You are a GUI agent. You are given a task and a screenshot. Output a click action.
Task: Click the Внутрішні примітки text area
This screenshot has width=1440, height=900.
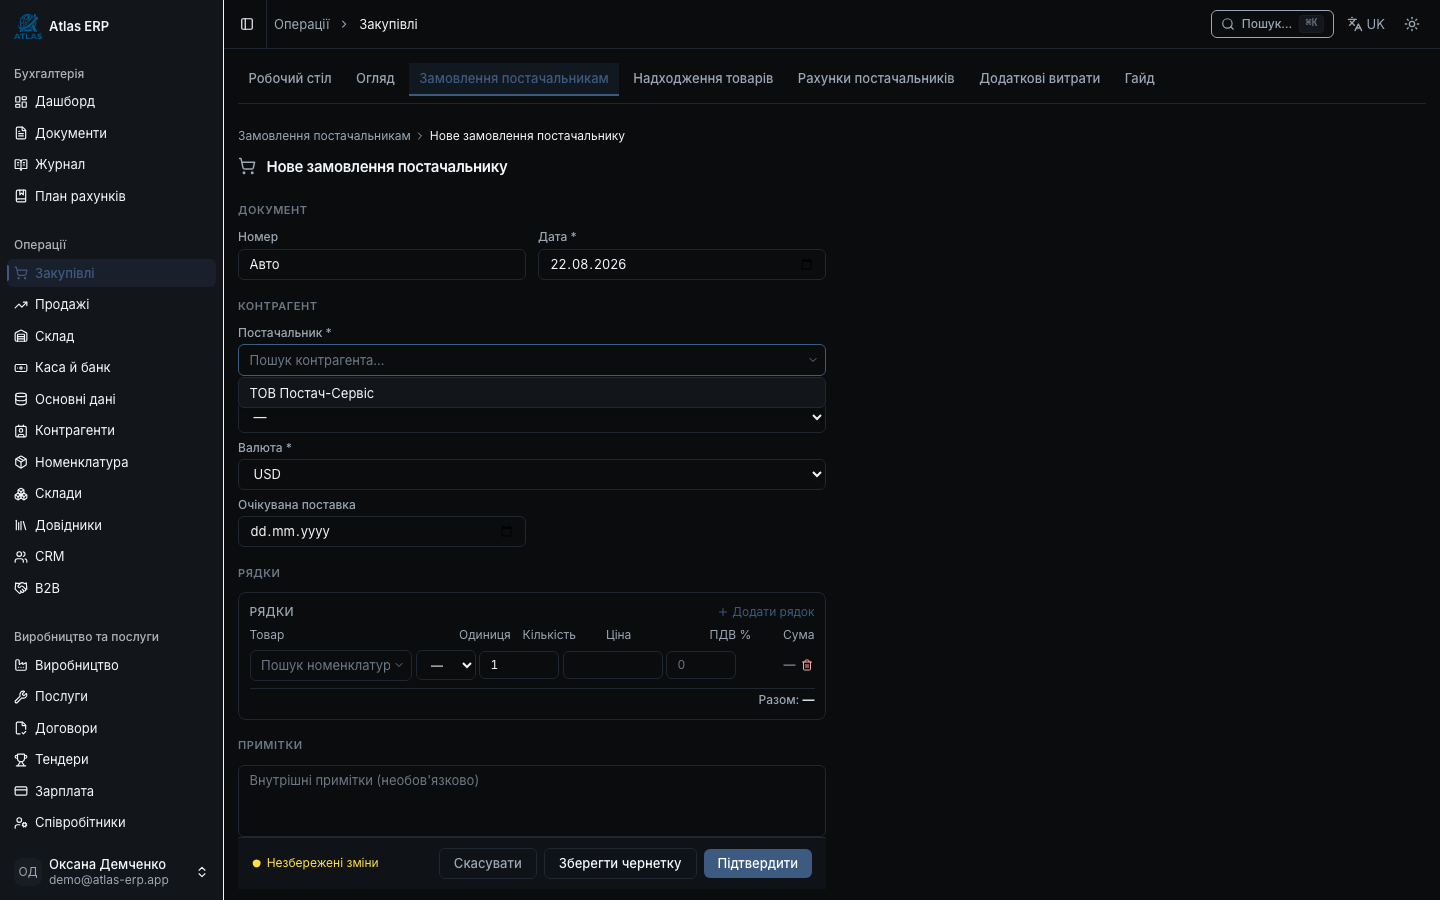[x=532, y=801]
